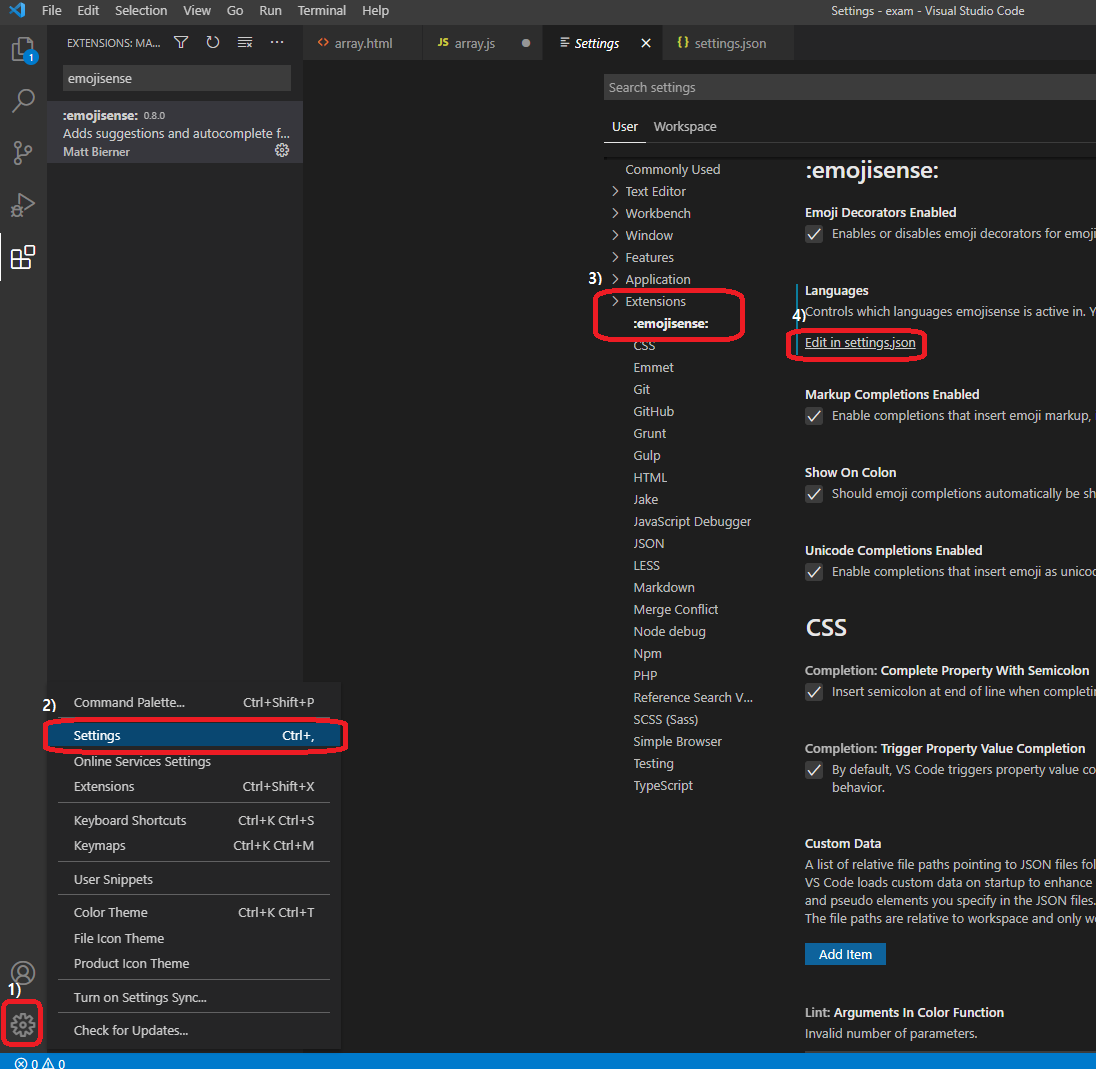Click the Edit in settings.json link

tap(860, 342)
